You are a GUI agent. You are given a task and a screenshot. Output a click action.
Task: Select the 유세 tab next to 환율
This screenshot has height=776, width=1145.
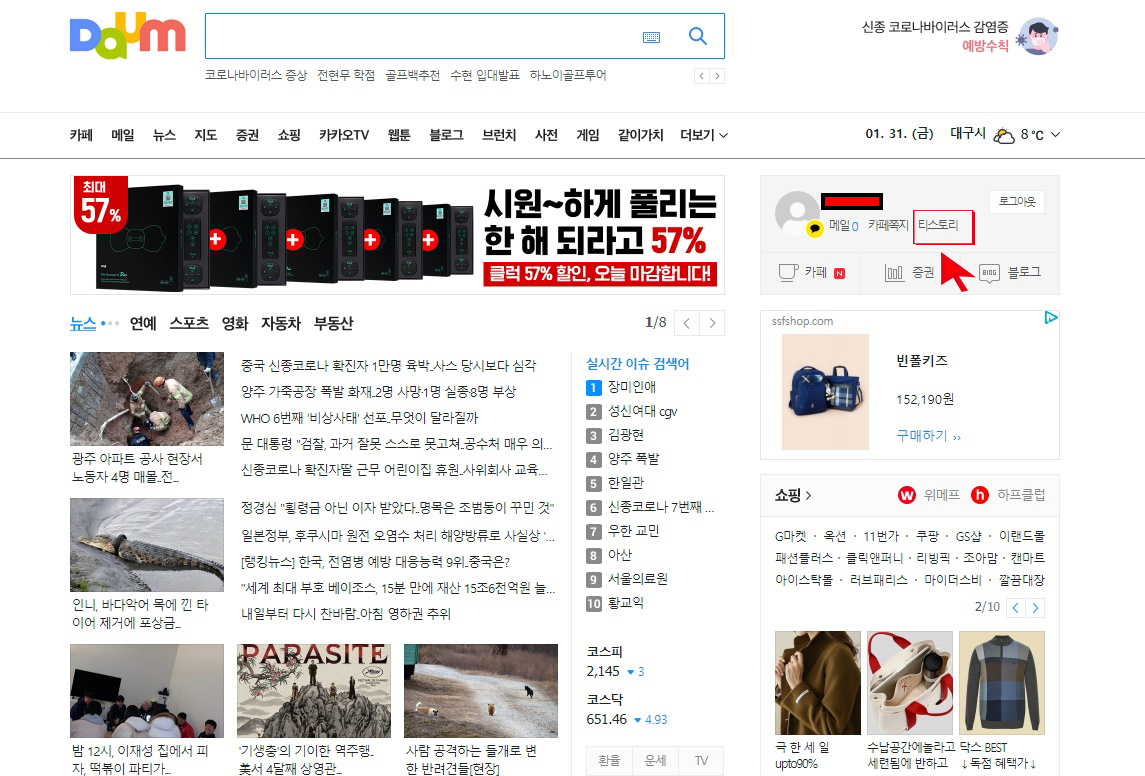[x=655, y=761]
